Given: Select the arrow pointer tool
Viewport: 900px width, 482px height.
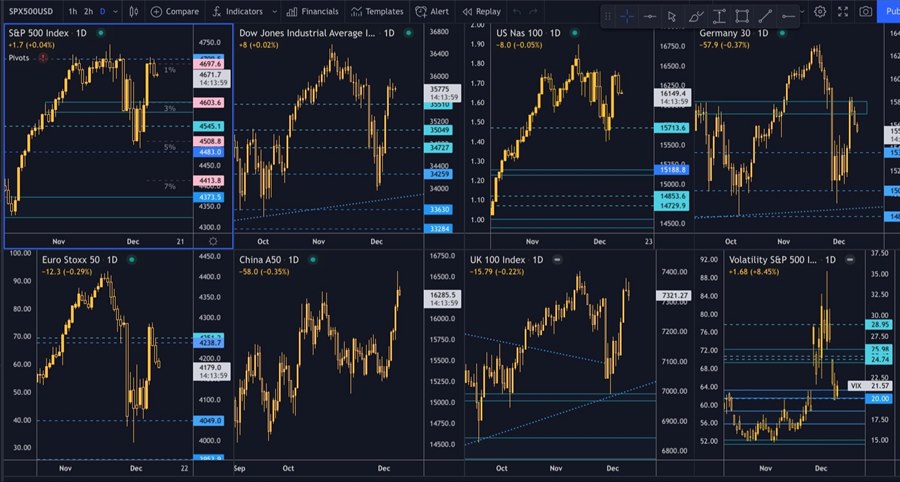Looking at the screenshot, I should click(672, 17).
